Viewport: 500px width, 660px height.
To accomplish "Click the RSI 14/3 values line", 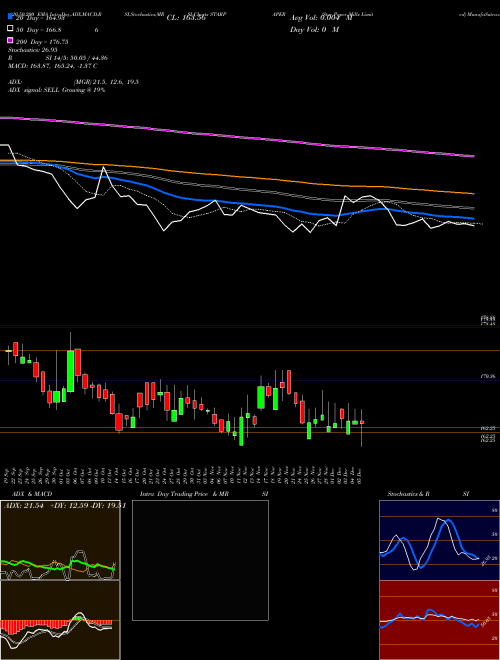I will [x=58, y=58].
